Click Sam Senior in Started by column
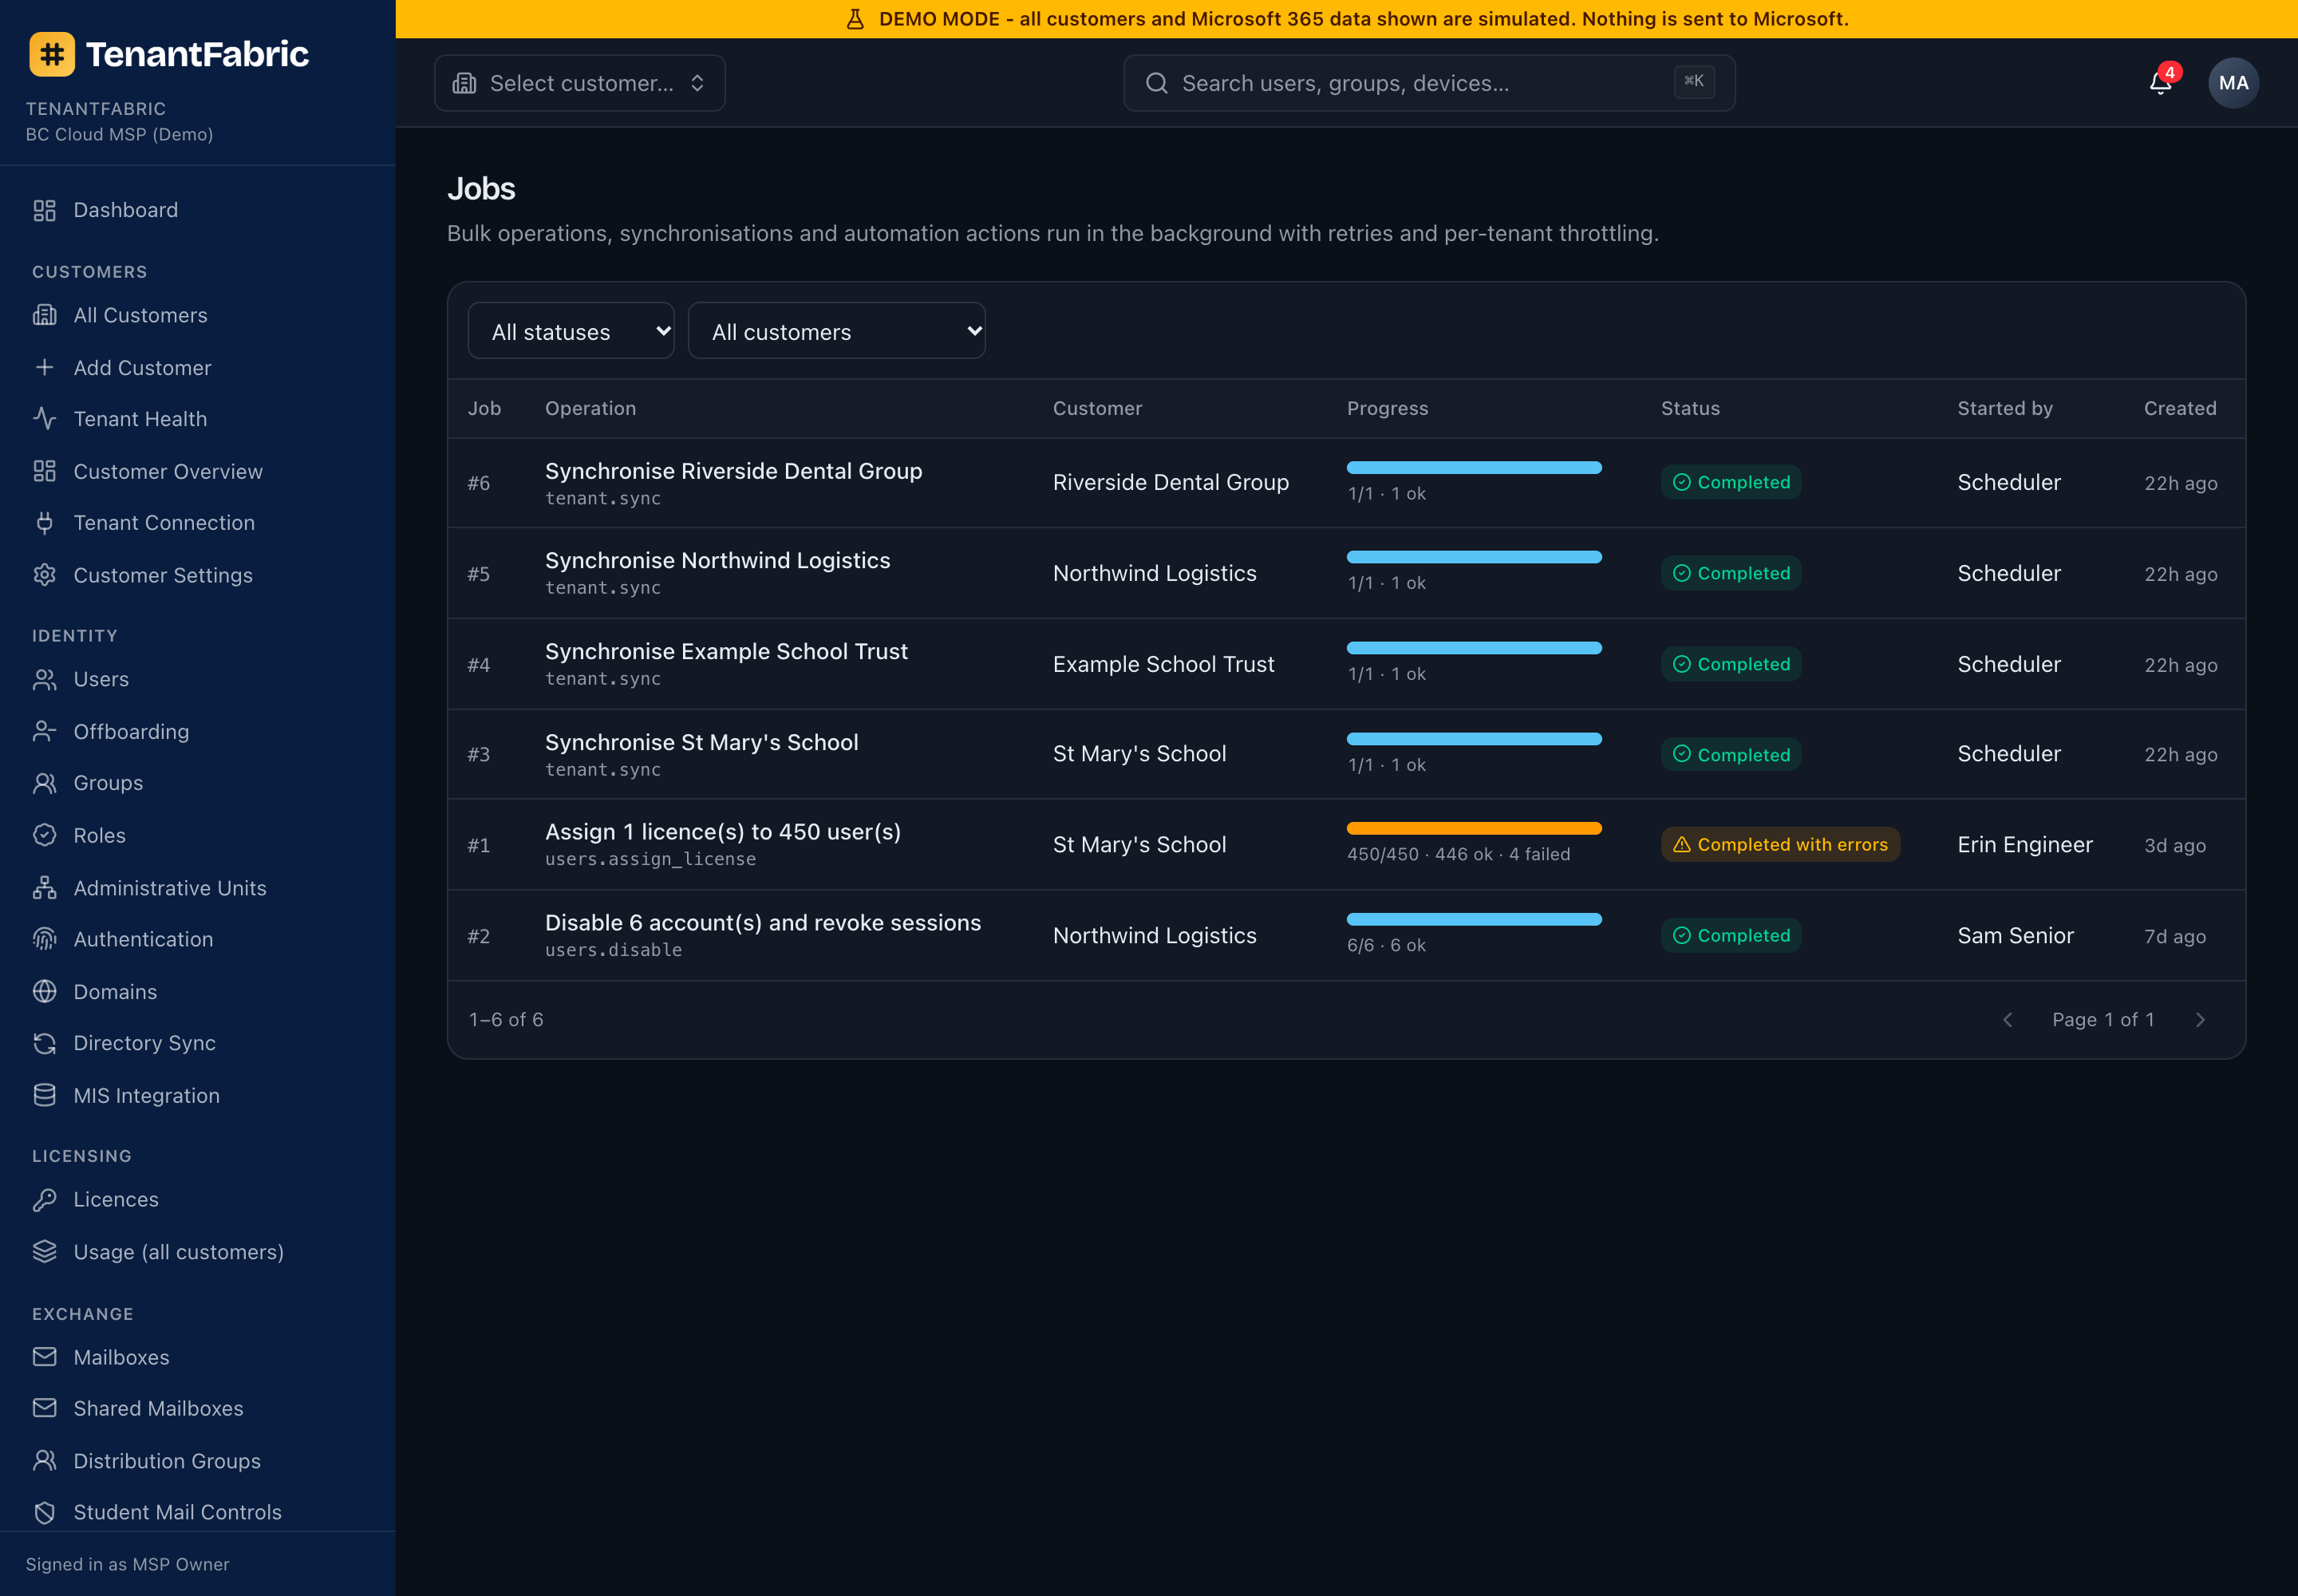Screen dimensions: 2298x1596 2015,935
